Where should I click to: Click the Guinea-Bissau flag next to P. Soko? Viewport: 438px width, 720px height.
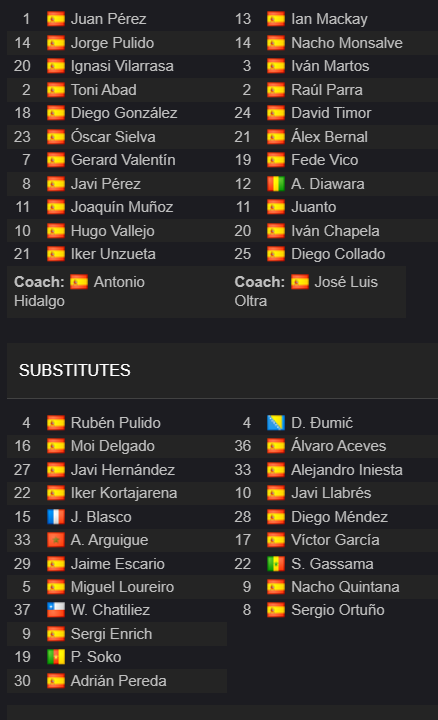56,657
